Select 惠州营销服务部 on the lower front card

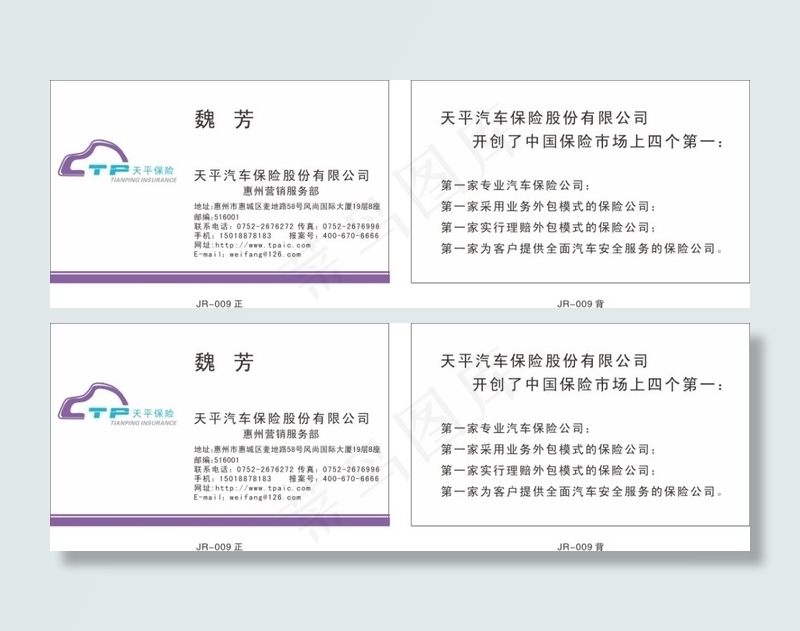281,434
